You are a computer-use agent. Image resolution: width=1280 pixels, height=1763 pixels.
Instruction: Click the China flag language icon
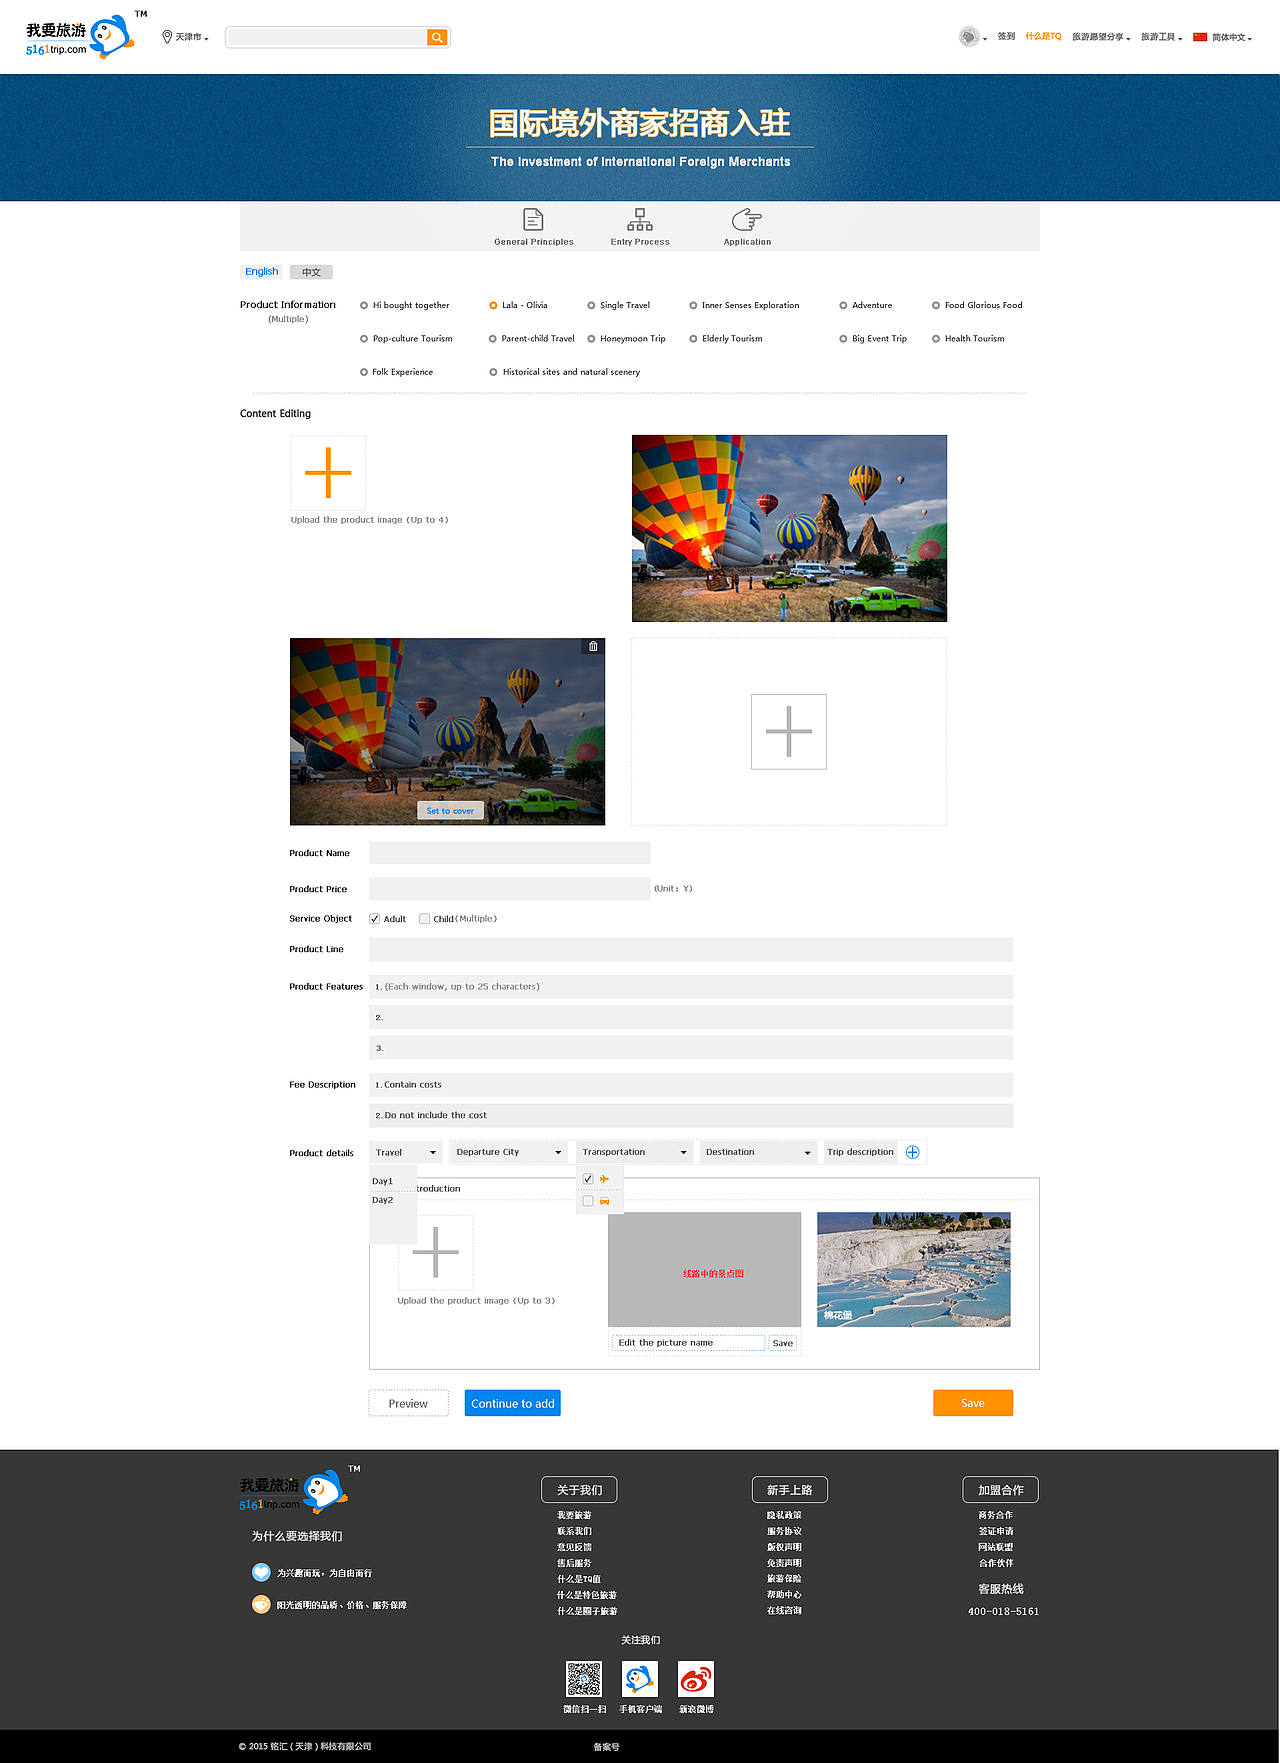pyautogui.click(x=1200, y=37)
